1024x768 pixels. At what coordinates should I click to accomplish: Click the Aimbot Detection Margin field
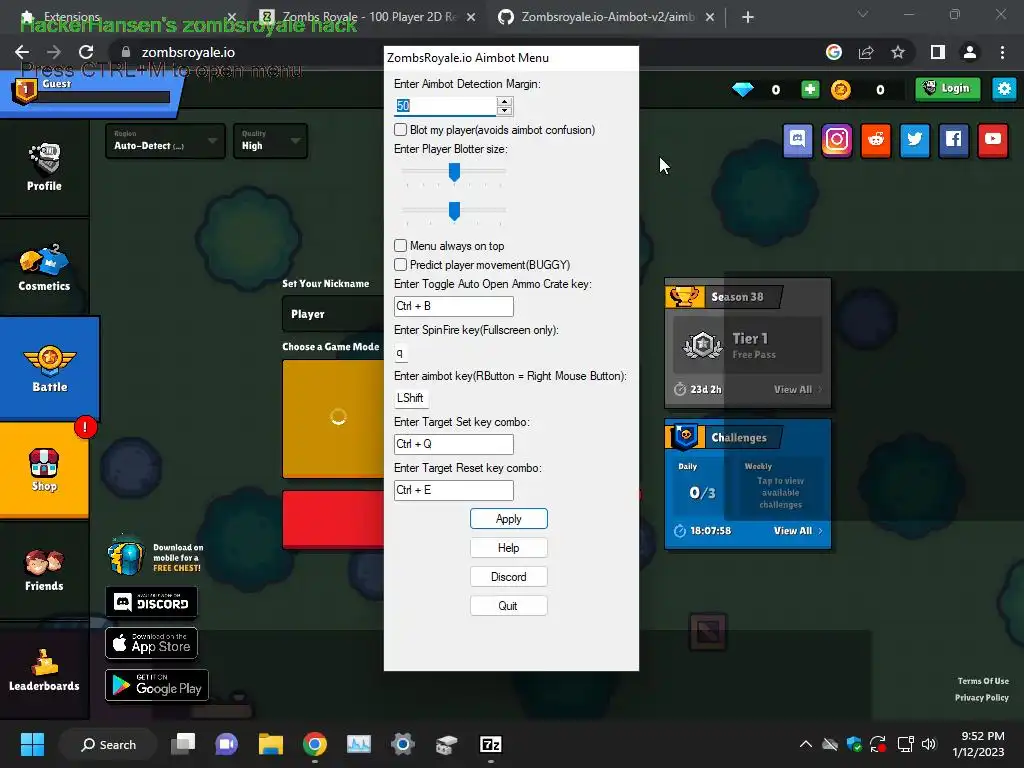(x=446, y=106)
